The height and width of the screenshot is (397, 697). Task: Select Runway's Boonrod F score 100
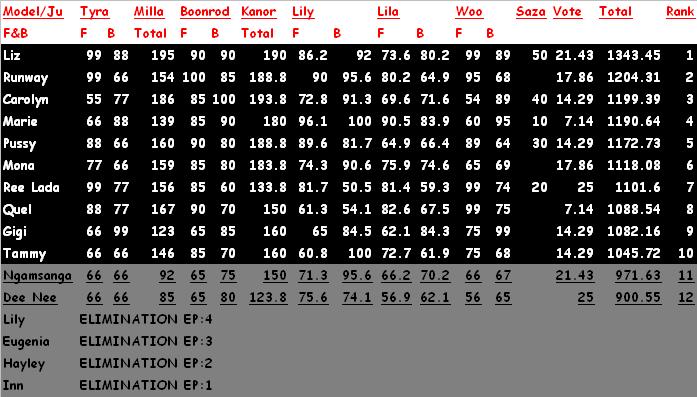point(194,77)
